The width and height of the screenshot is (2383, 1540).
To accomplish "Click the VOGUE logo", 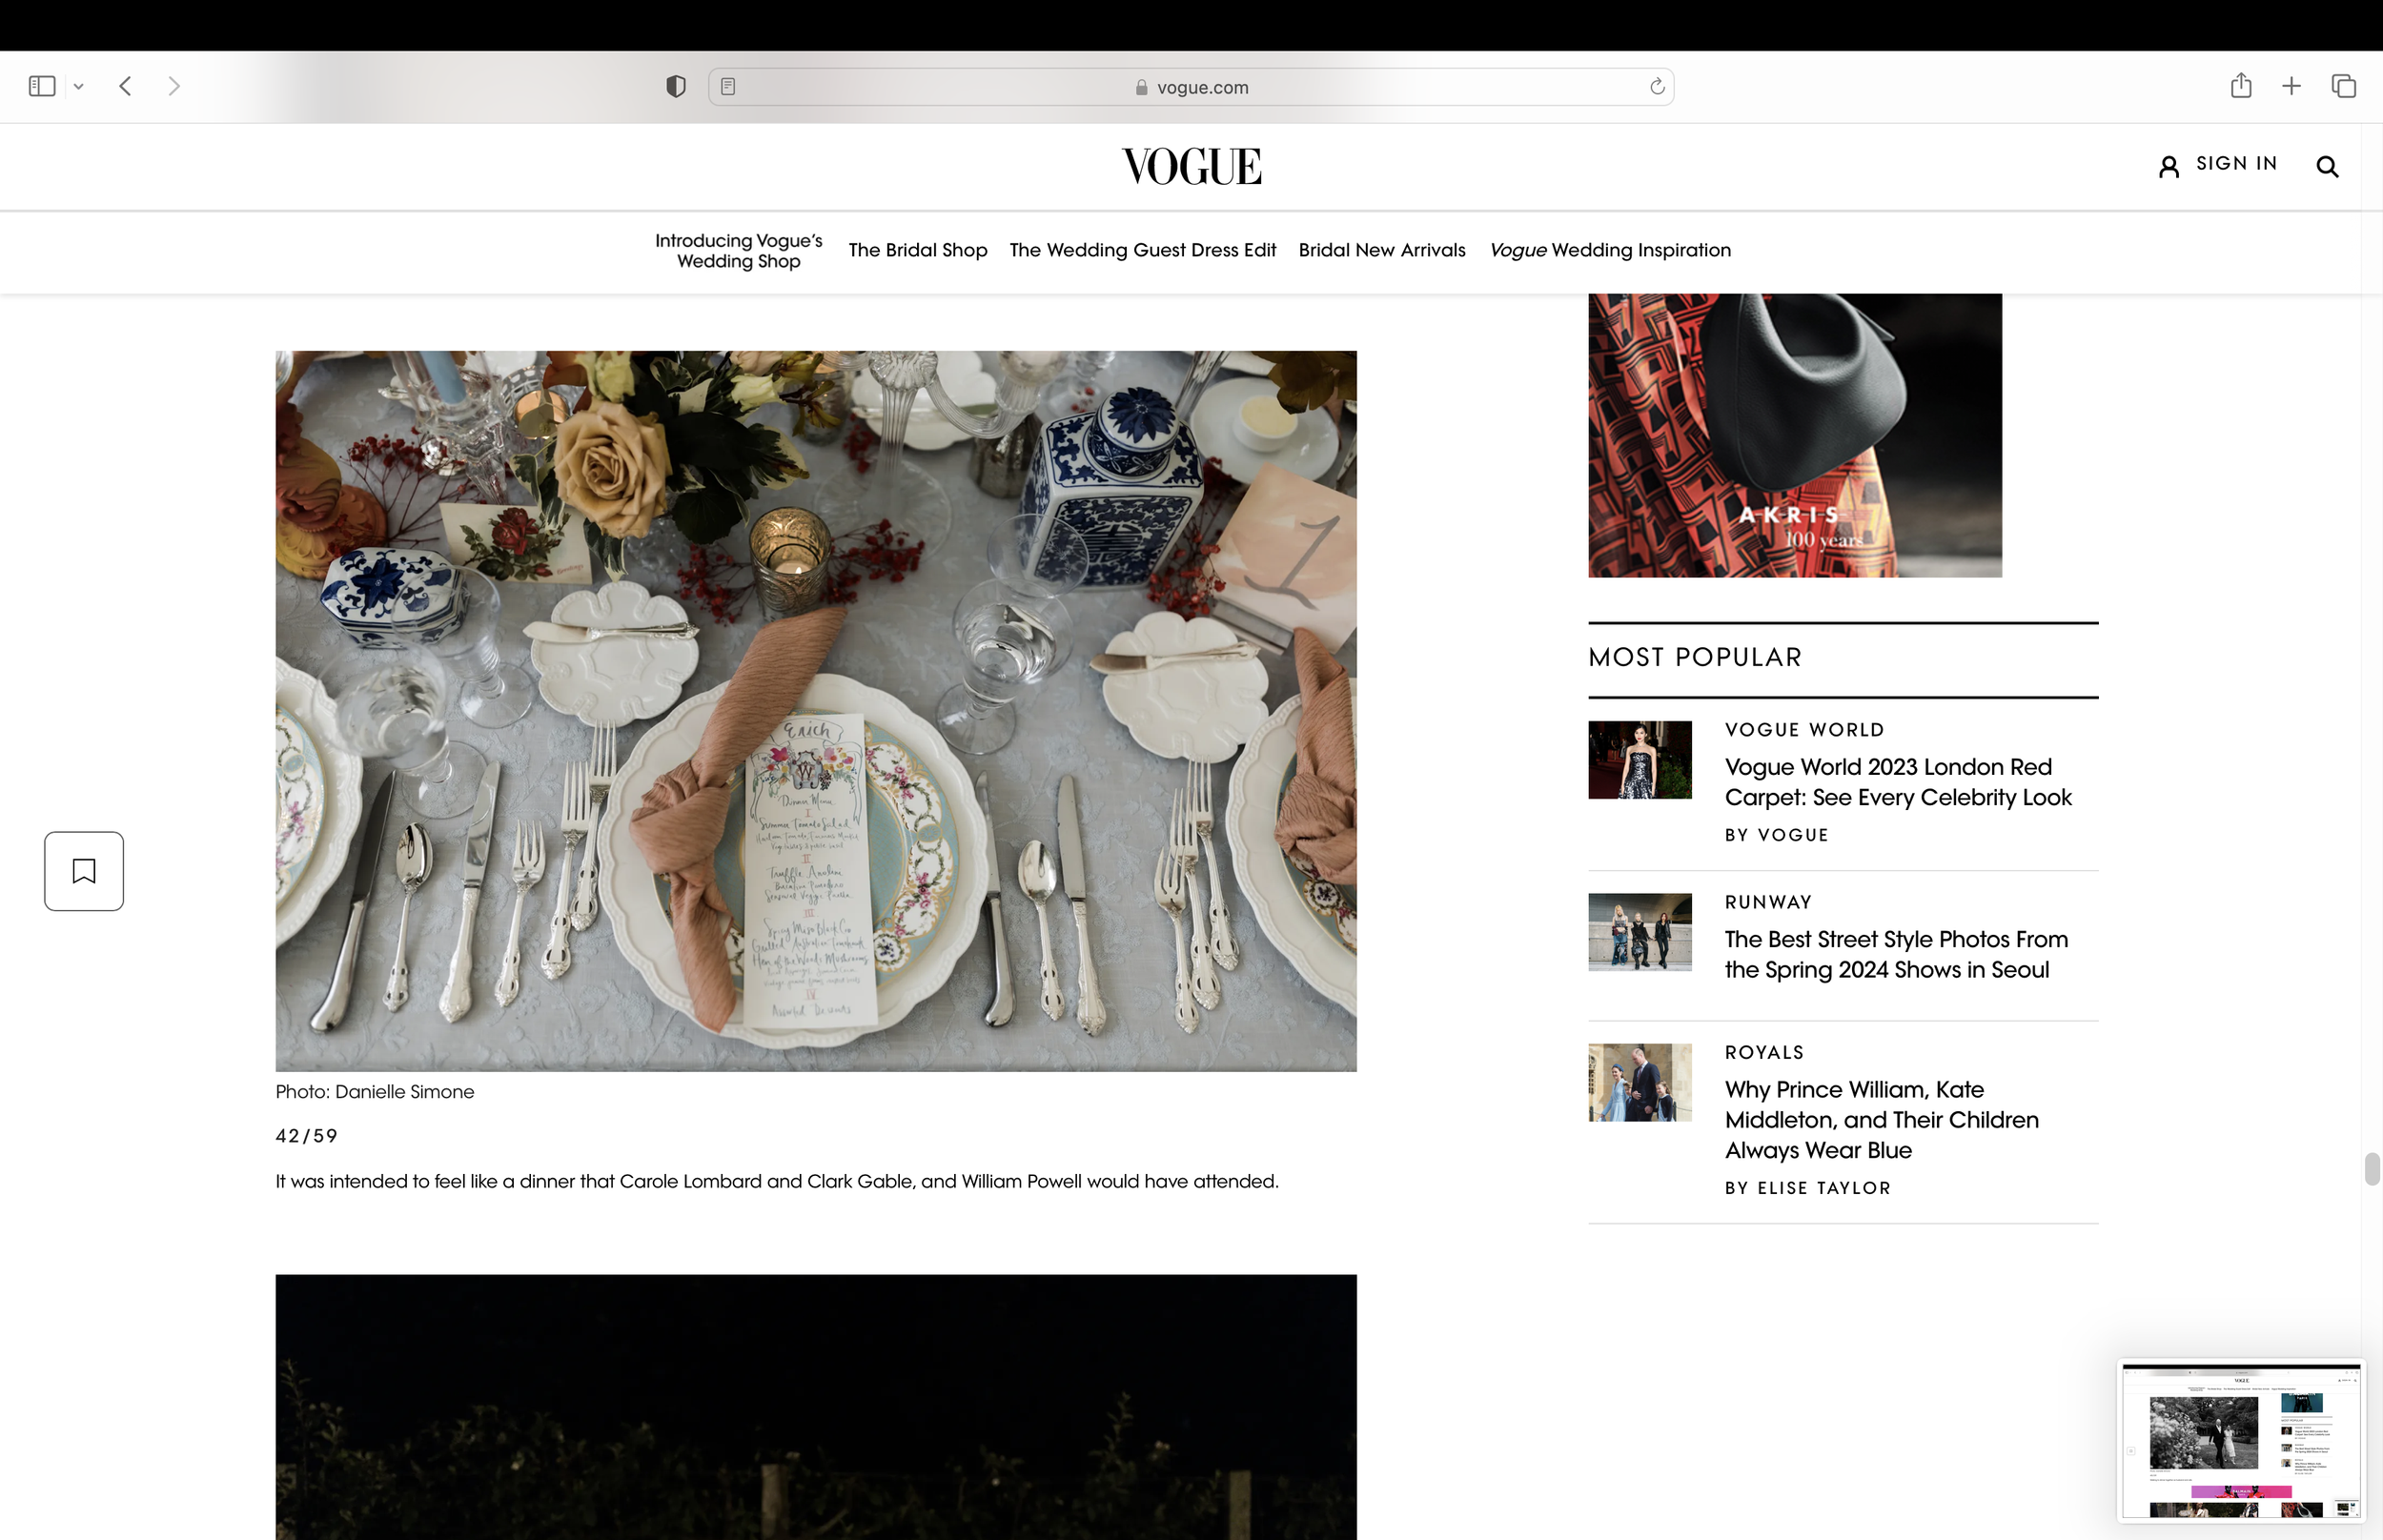I will coord(1191,166).
